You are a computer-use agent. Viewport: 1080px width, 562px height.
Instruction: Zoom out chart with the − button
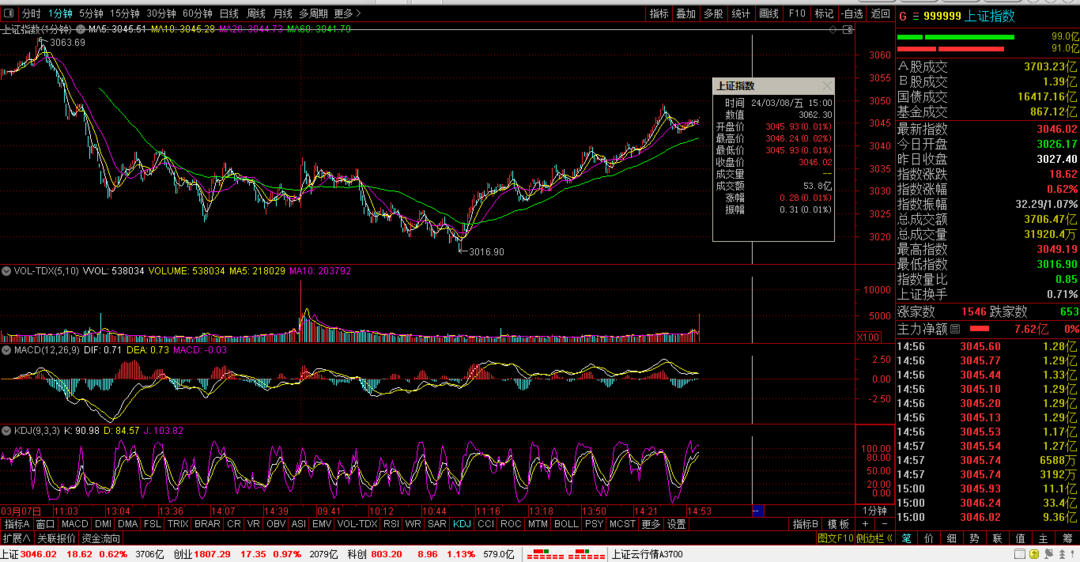pos(884,524)
